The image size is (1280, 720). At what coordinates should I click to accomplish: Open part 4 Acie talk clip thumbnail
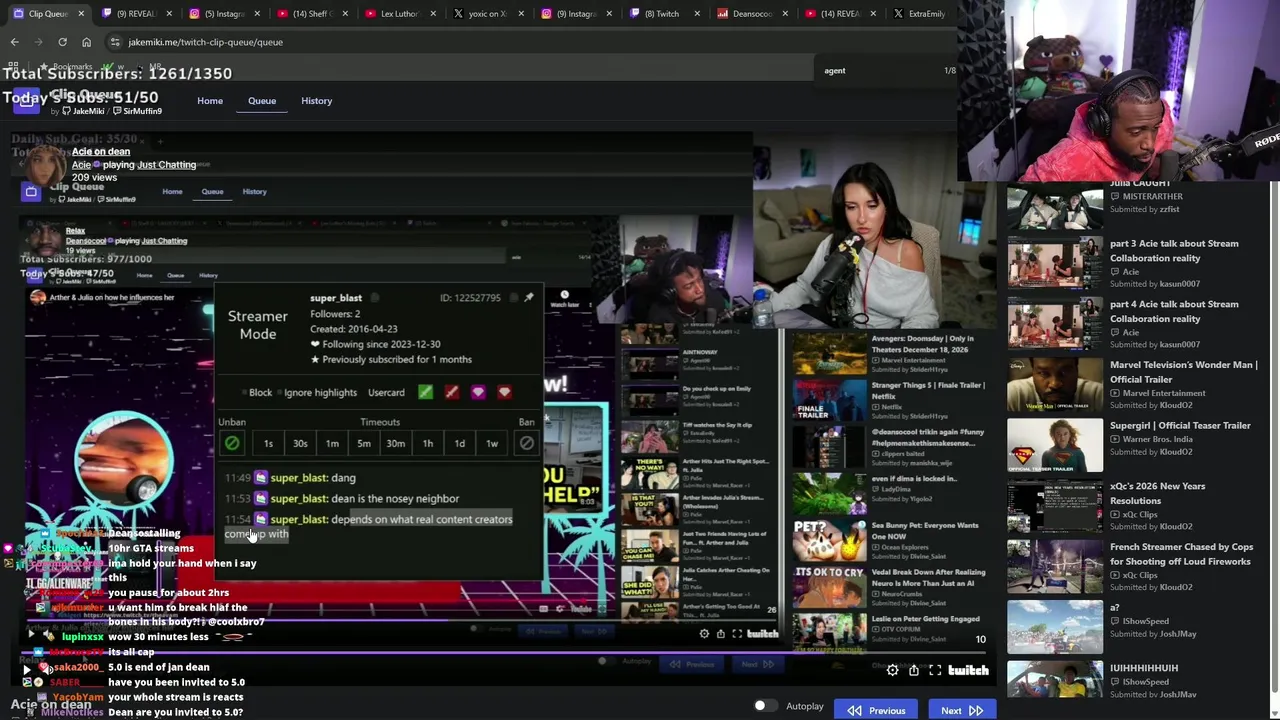(x=1055, y=324)
